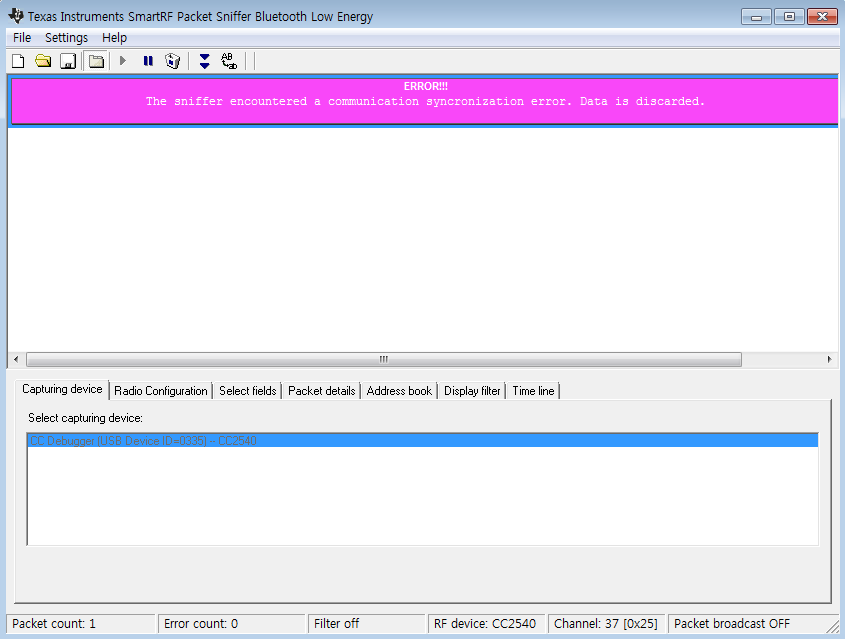The height and width of the screenshot is (639, 845).
Task: Click the Filter off status field
Action: click(x=366, y=624)
